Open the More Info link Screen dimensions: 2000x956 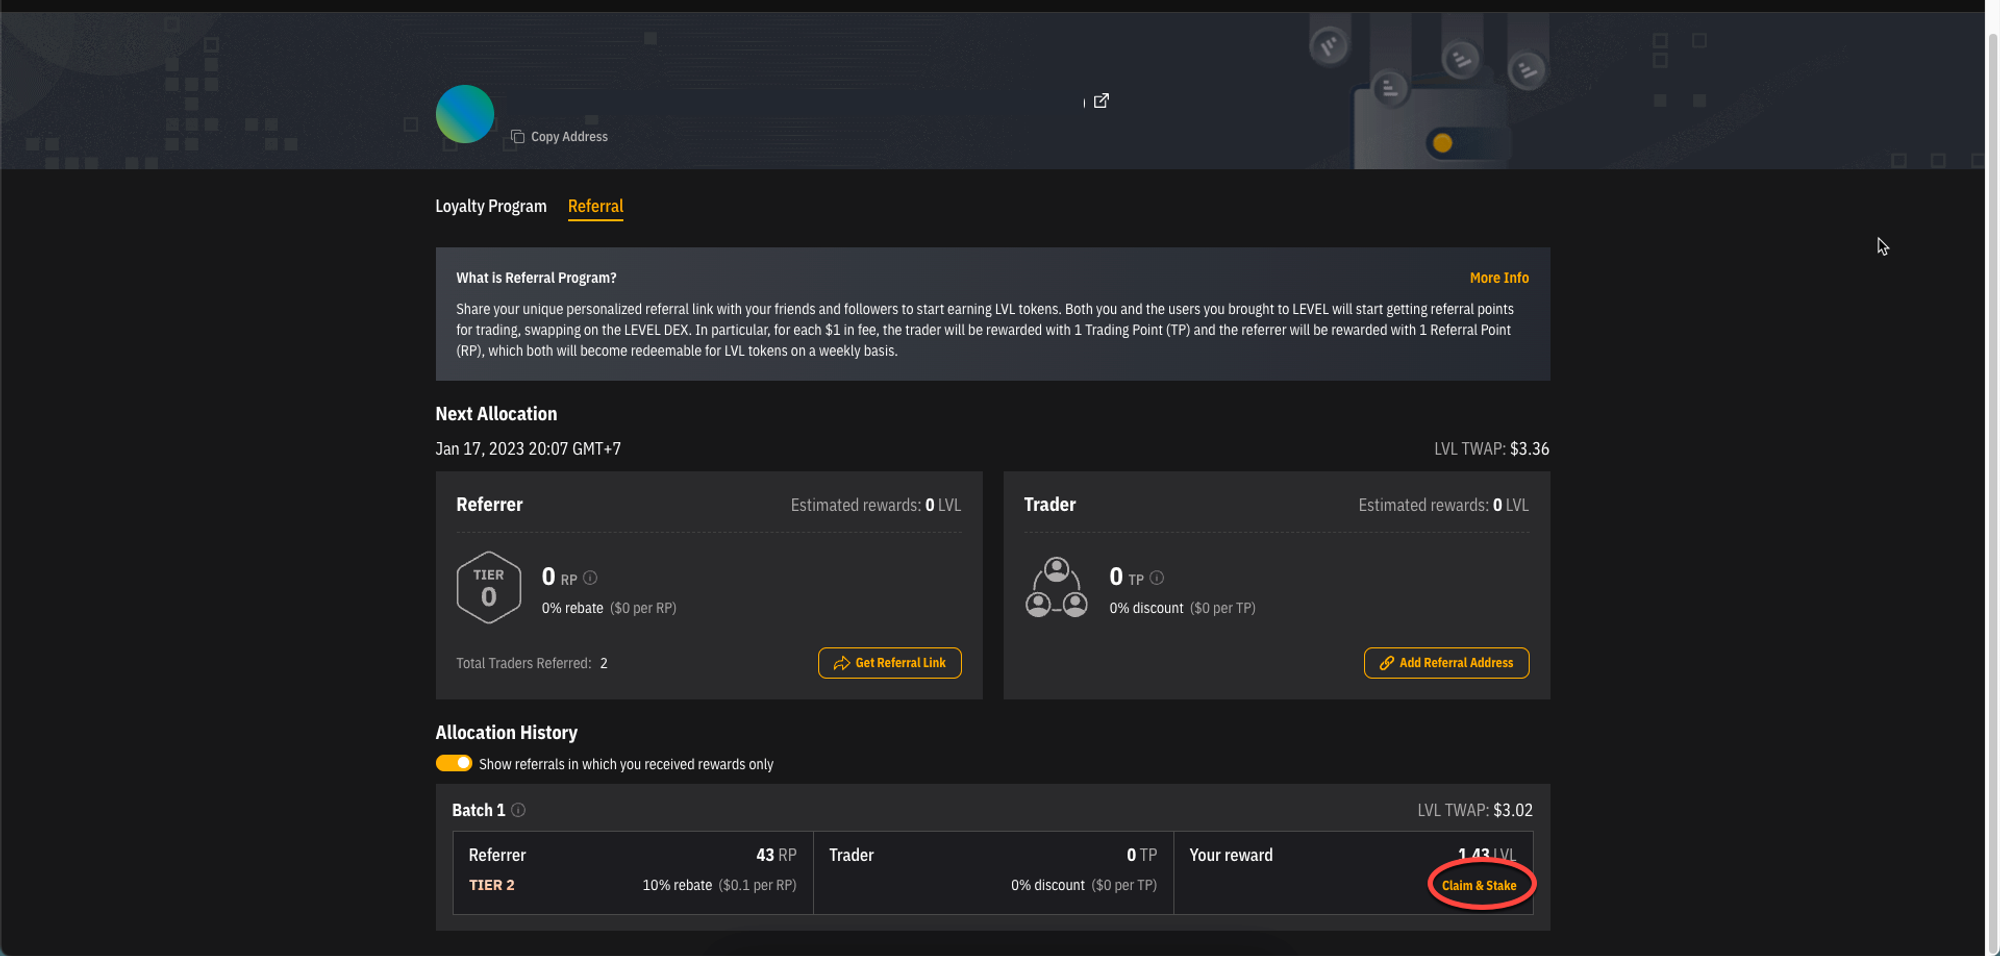1498,278
